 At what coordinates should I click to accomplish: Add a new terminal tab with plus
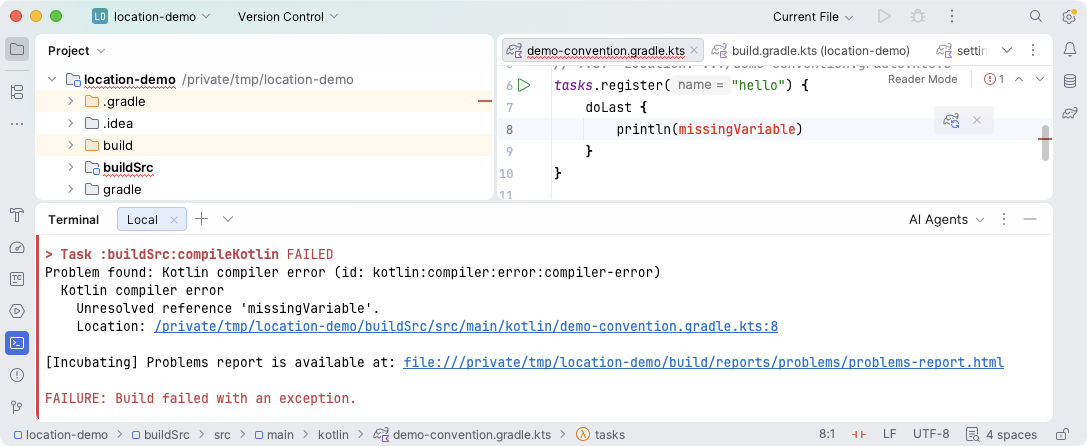tap(202, 219)
